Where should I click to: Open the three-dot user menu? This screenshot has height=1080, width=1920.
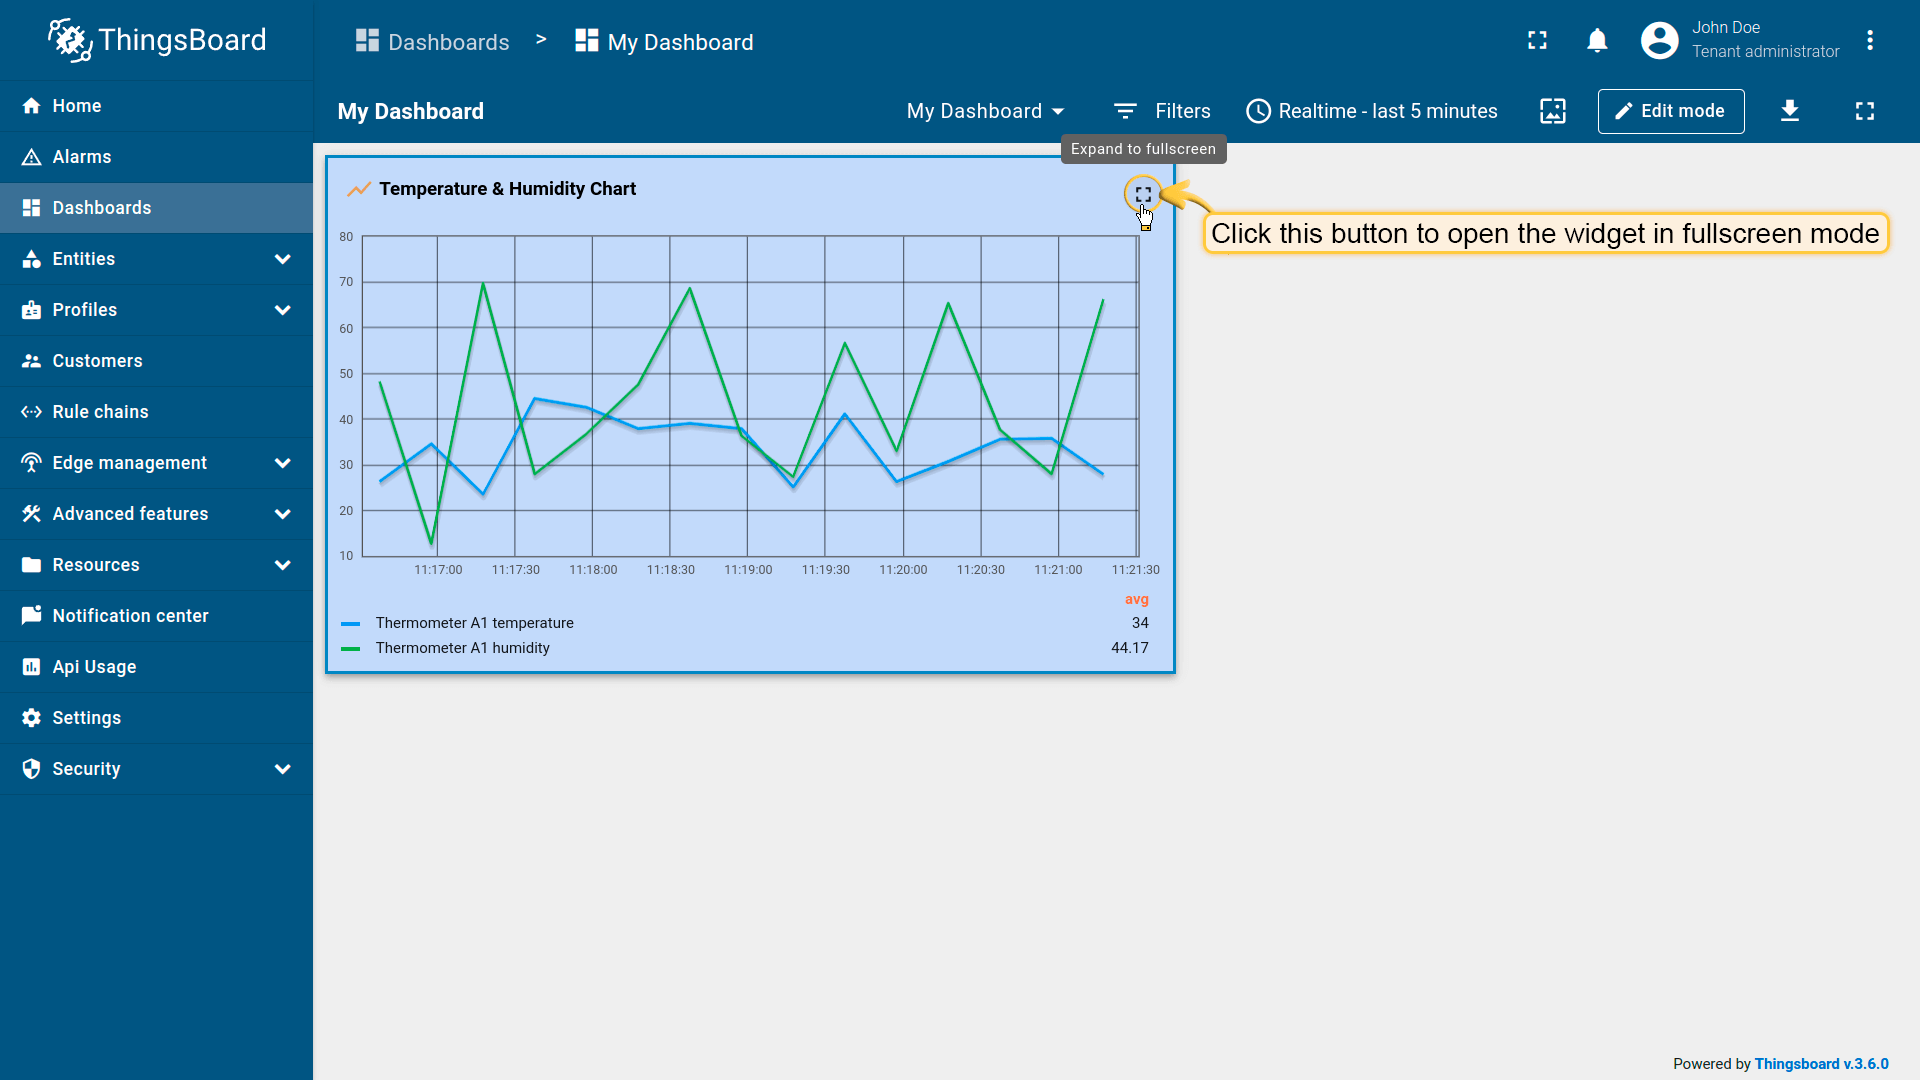point(1869,41)
